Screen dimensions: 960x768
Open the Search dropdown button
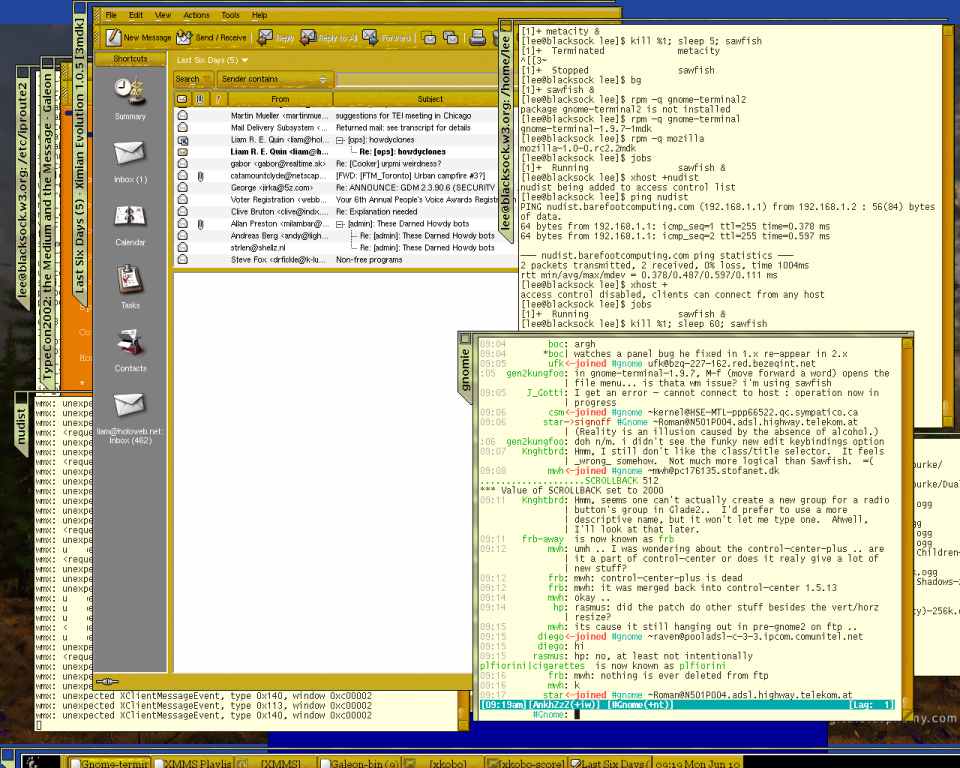(192, 79)
